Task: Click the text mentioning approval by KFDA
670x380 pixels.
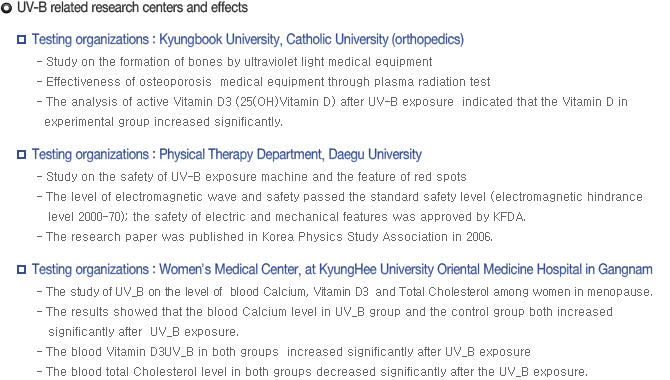Action: pos(287,217)
